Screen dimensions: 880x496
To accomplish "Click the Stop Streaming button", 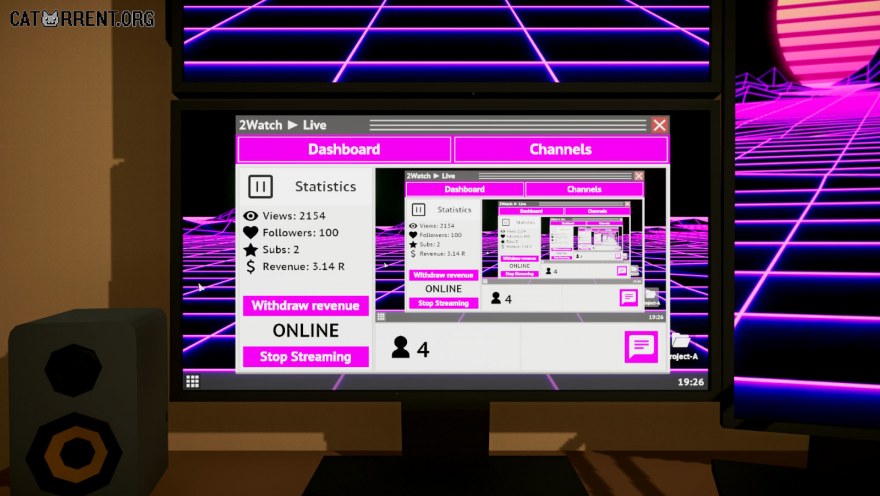I will point(305,357).
